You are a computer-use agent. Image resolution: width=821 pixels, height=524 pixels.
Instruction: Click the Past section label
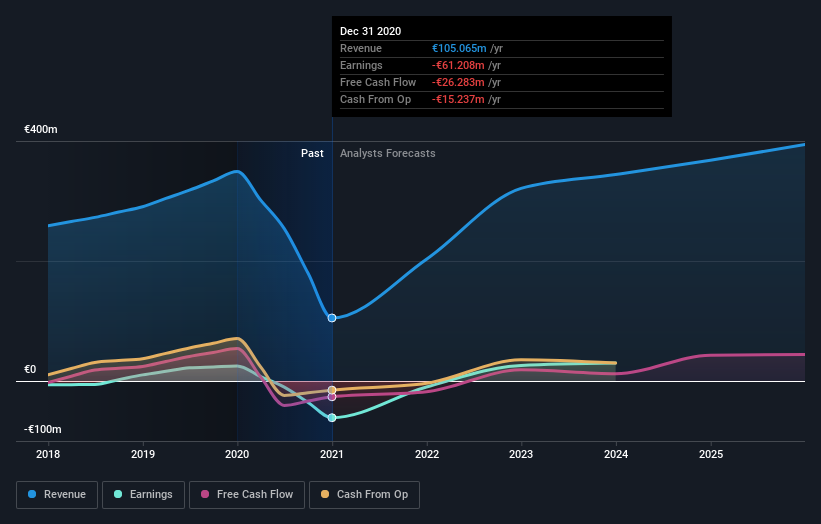point(312,153)
